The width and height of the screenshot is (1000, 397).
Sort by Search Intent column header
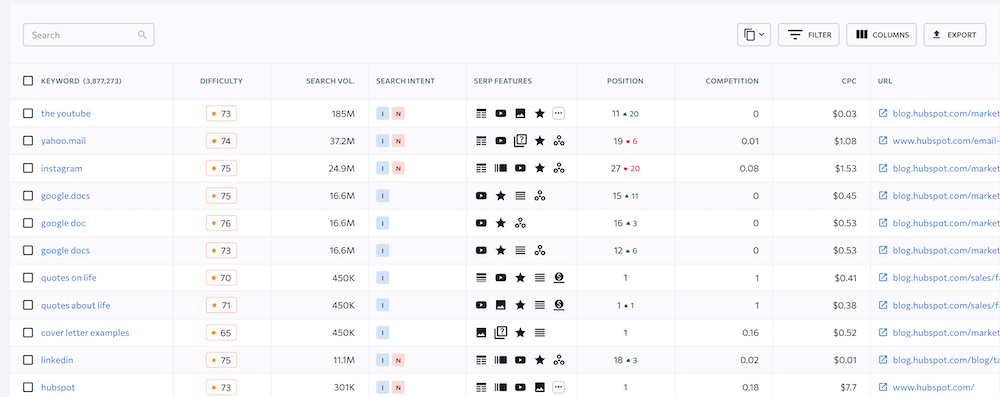406,81
